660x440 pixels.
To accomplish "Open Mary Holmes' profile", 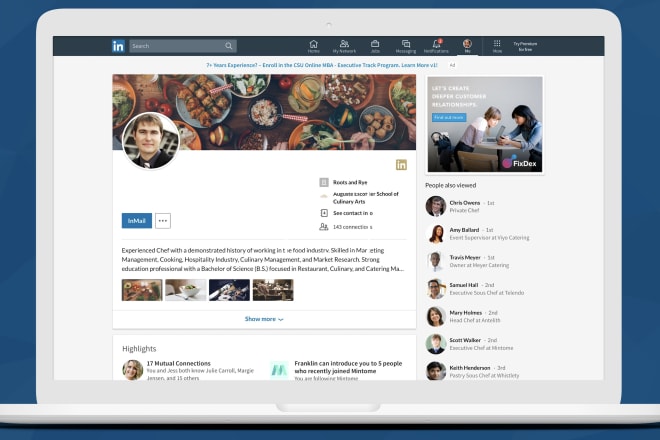I will [466, 313].
